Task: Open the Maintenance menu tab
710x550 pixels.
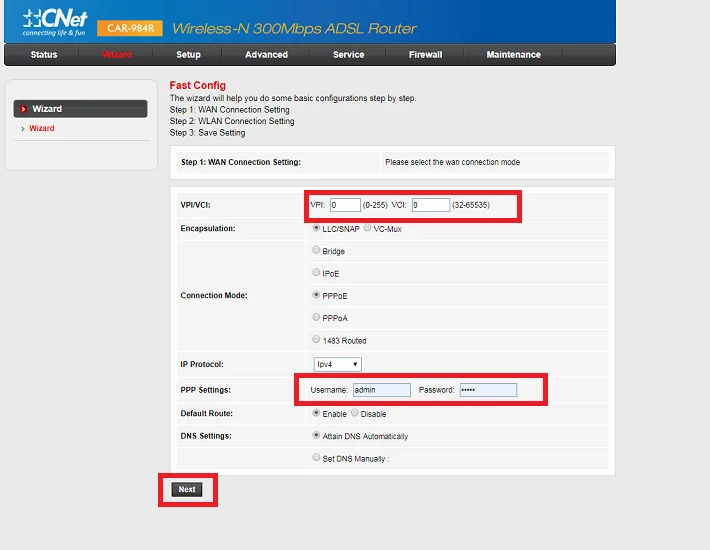Action: tap(513, 55)
